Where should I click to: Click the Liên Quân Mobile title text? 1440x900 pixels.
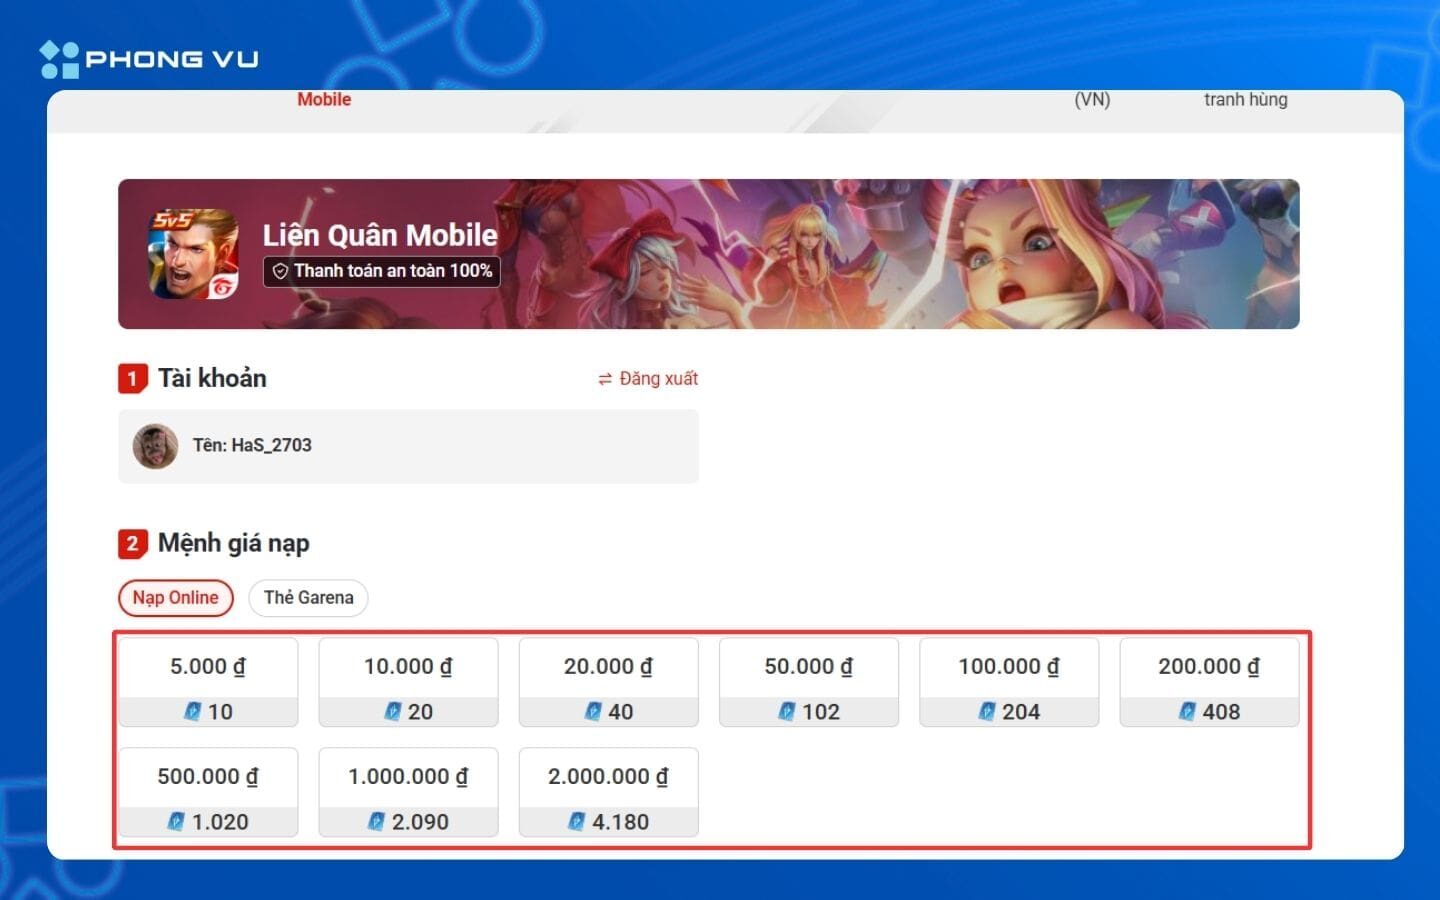(380, 235)
